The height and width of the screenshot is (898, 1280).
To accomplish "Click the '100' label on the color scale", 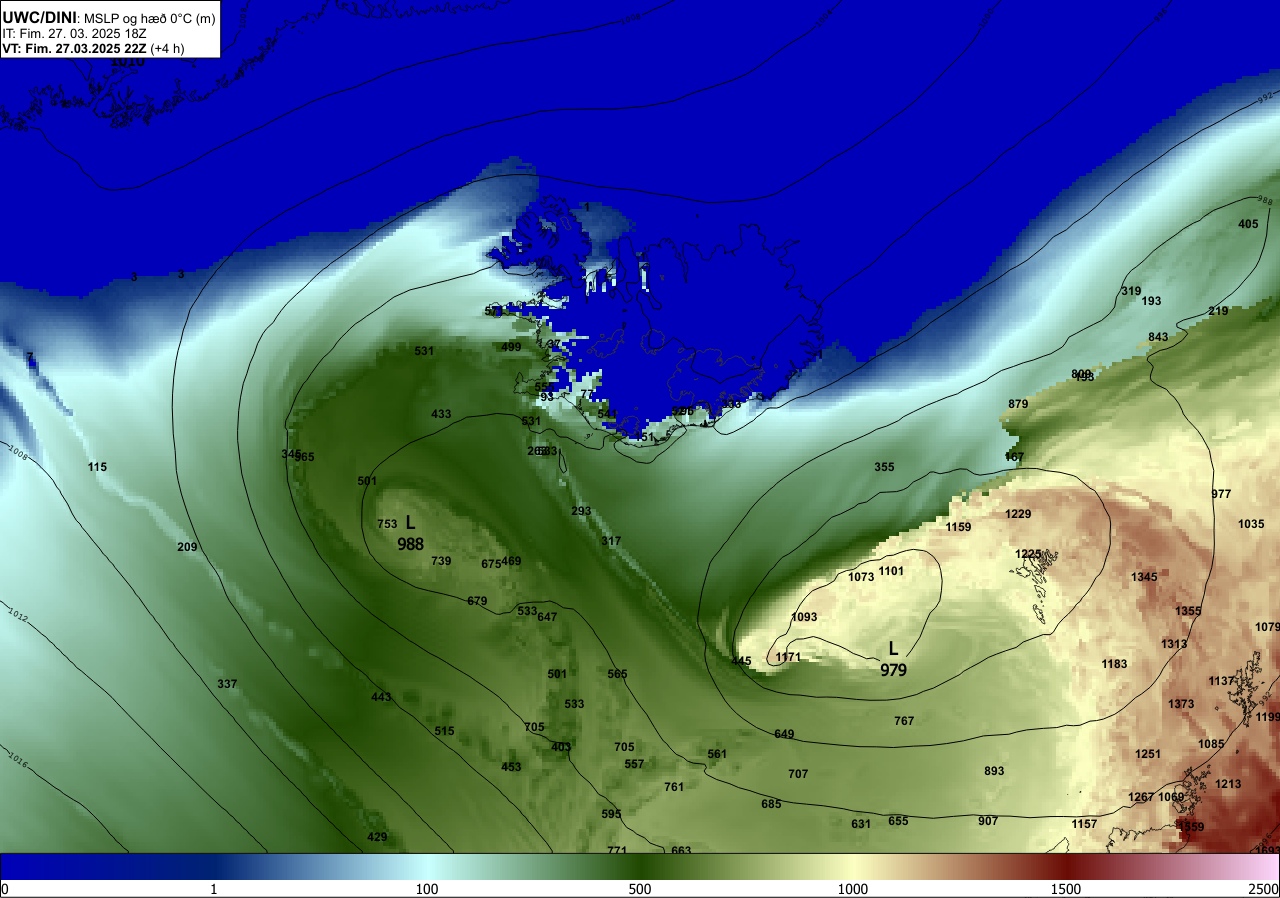I will [427, 889].
